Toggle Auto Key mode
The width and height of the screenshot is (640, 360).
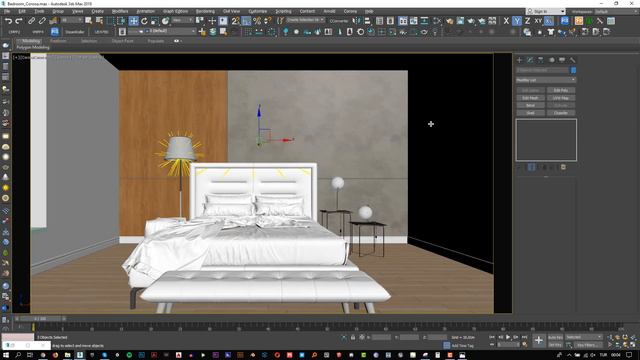click(555, 337)
